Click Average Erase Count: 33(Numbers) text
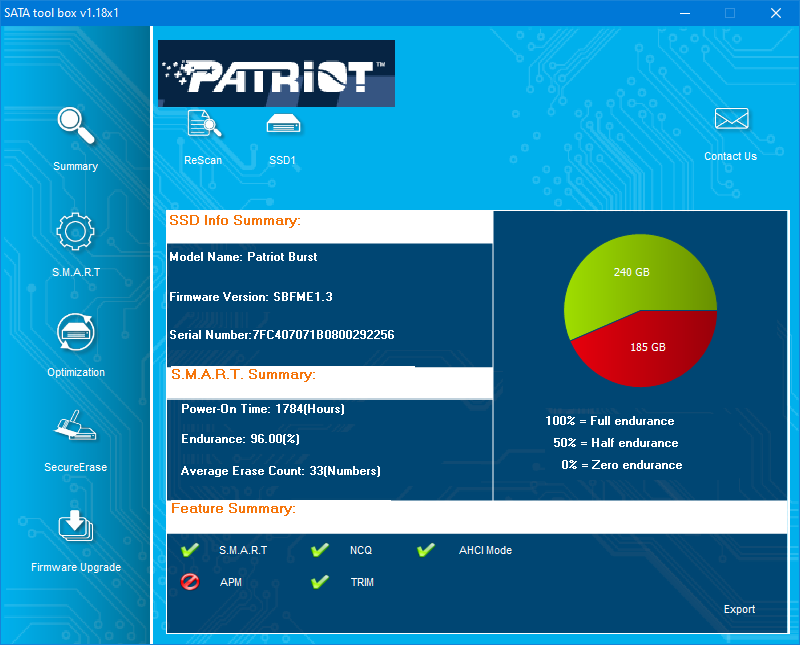 point(281,470)
